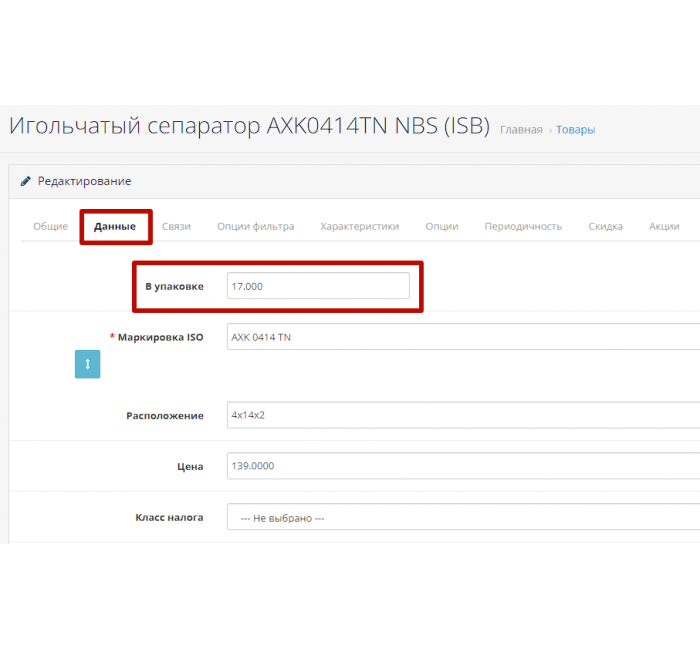
Task: Click the blue vertical arrows sort button
Action: point(88,364)
